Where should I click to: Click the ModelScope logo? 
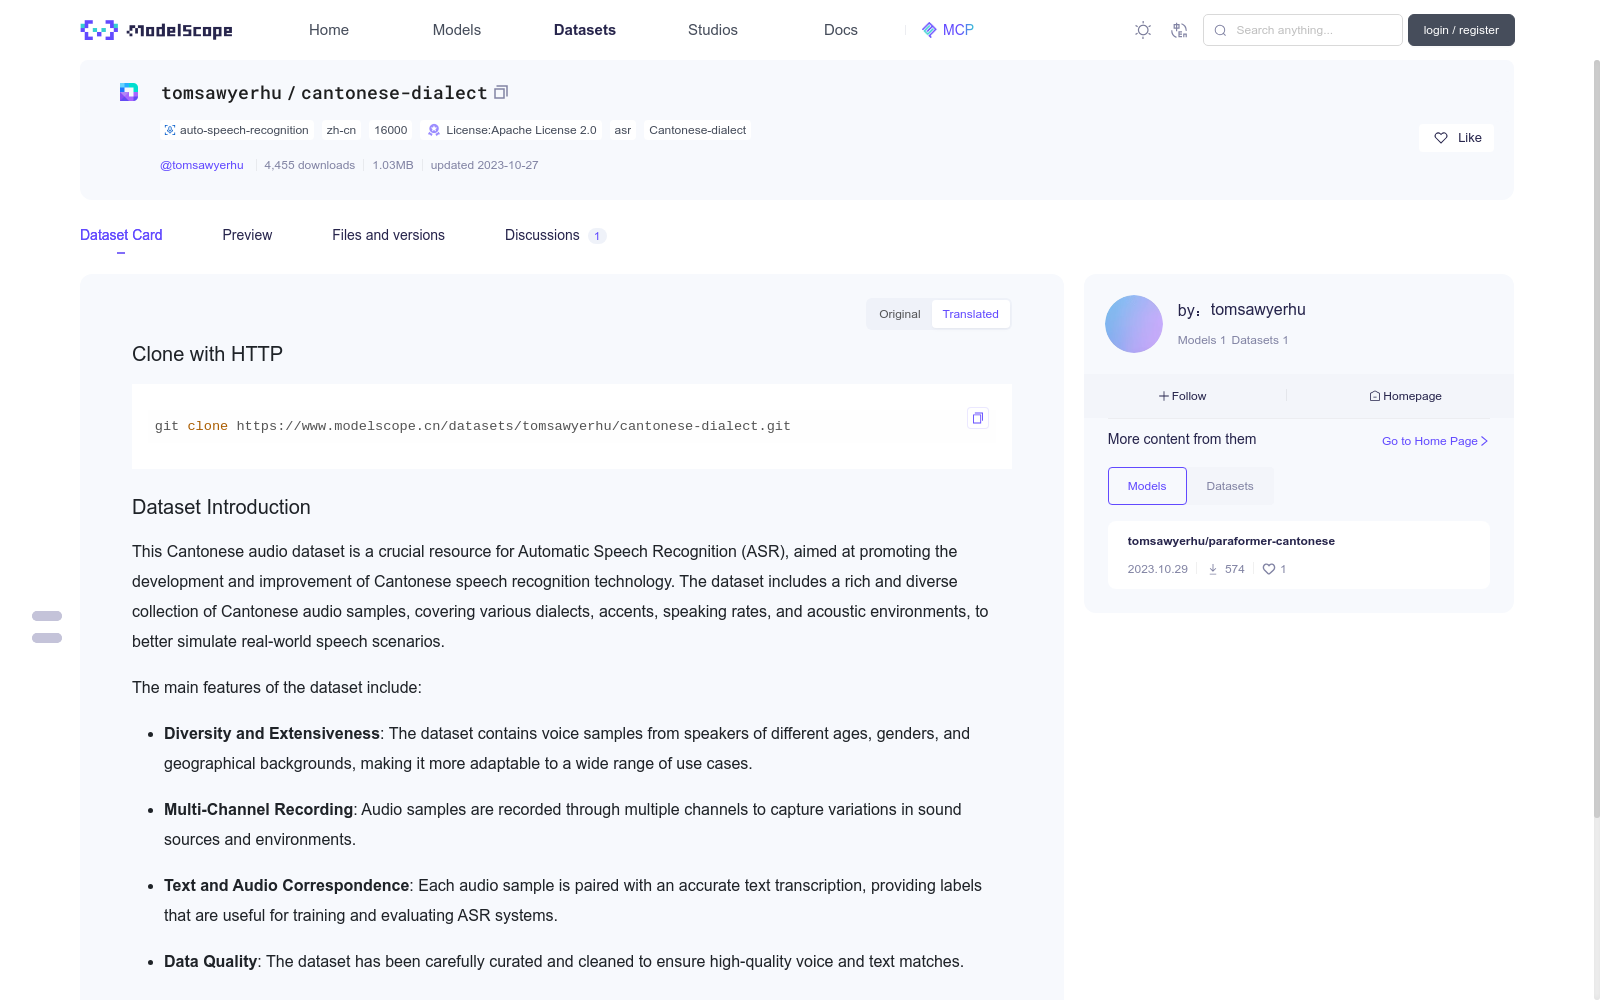tap(156, 30)
